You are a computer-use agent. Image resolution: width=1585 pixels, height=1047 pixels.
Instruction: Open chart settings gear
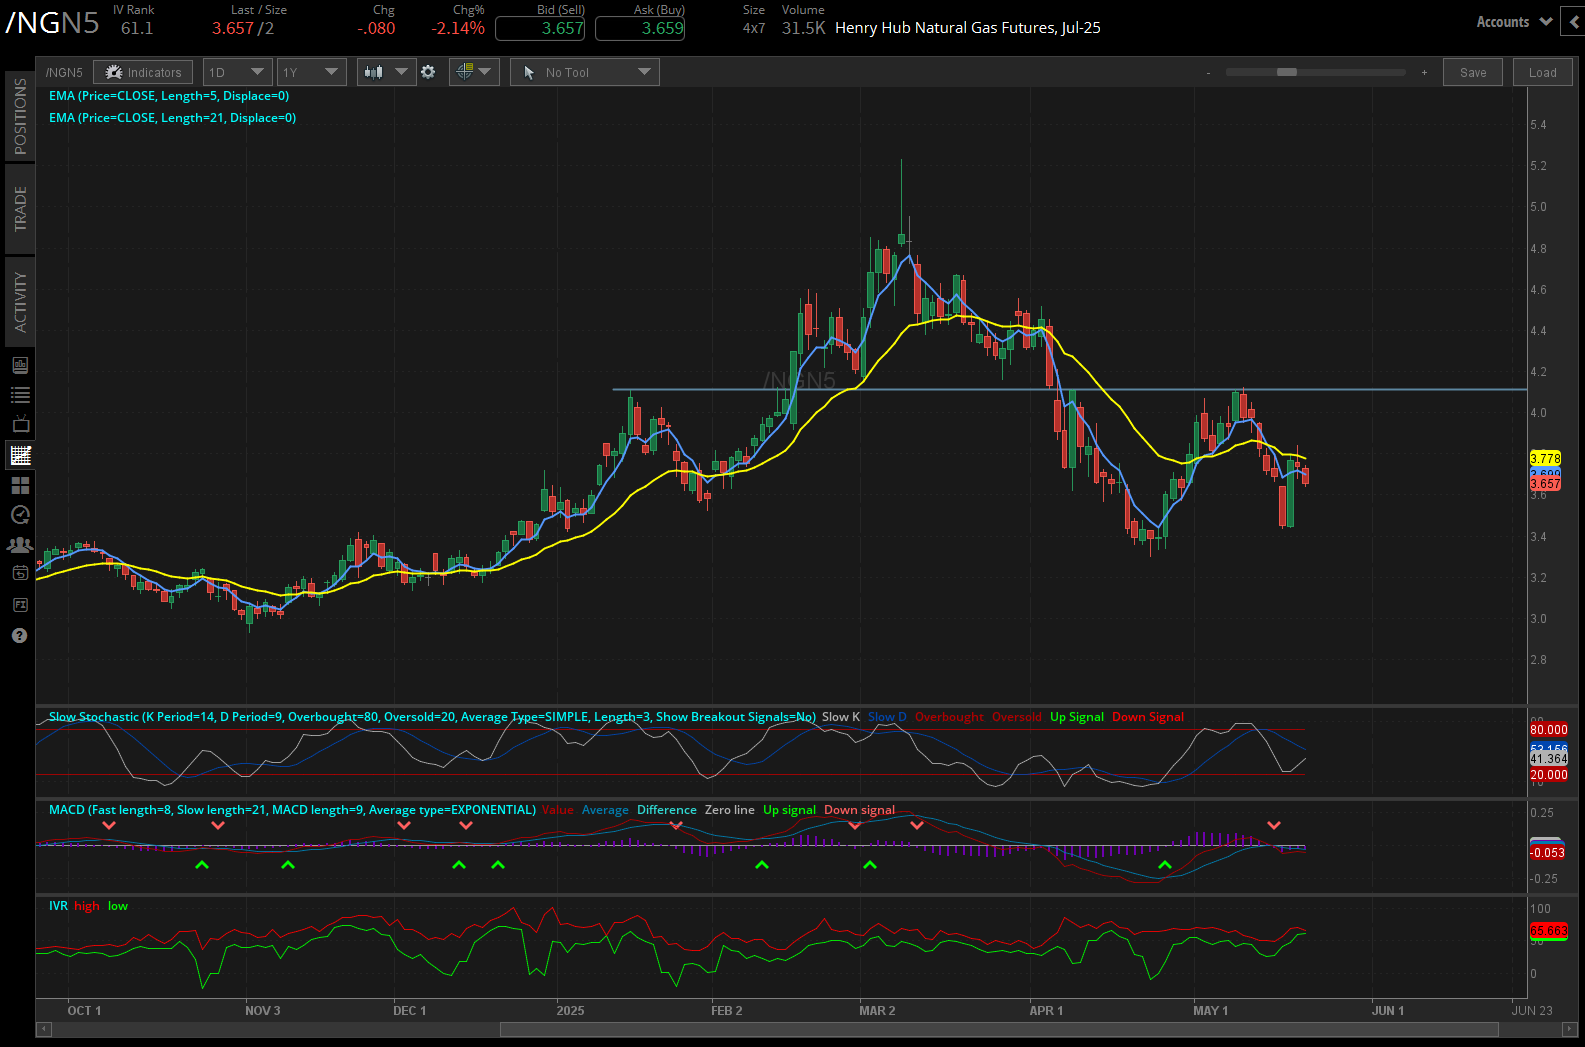coord(428,72)
